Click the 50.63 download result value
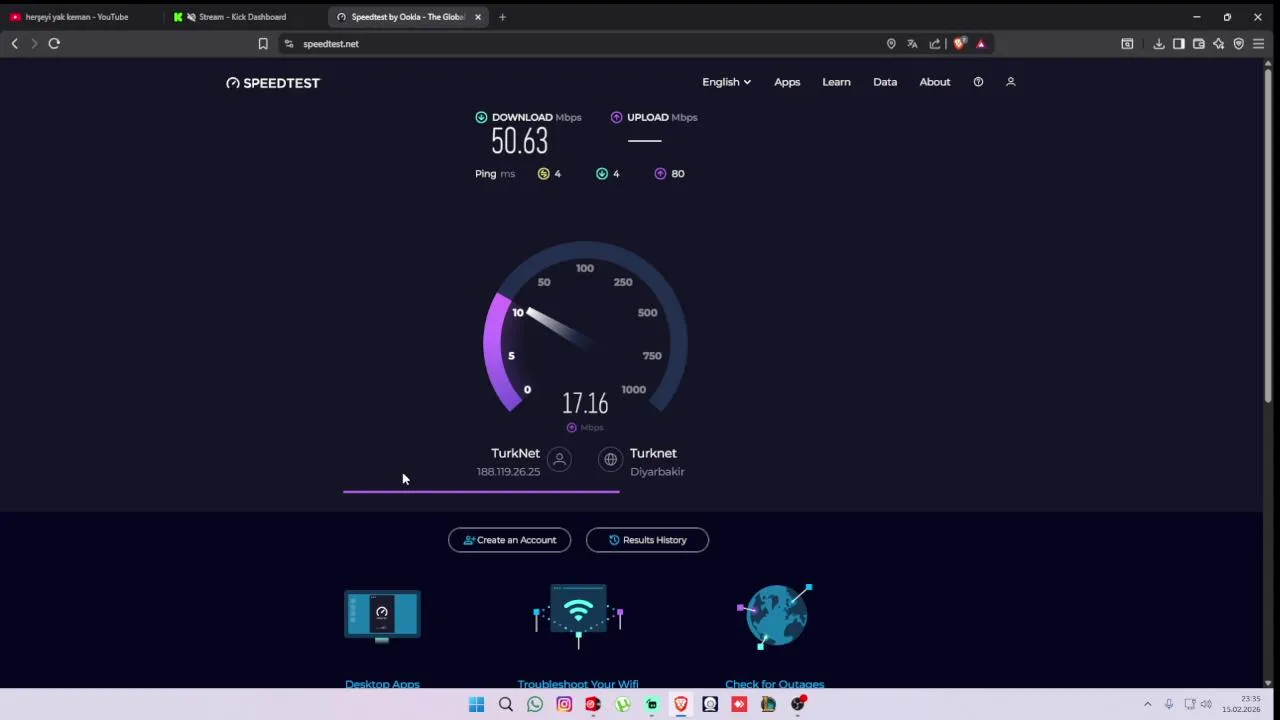This screenshot has width=1280, height=720. pyautogui.click(x=519, y=141)
